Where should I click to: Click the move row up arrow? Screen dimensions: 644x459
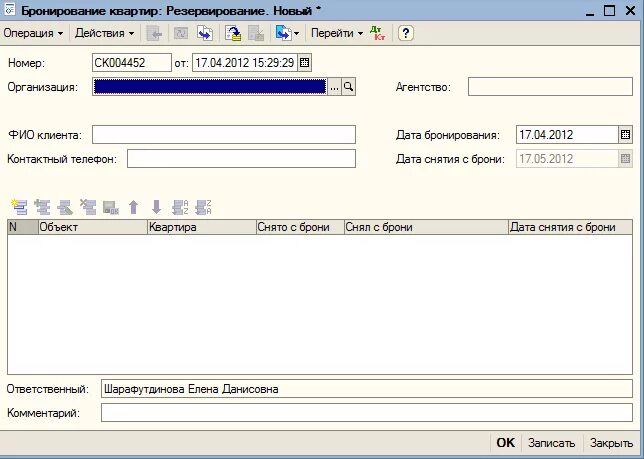point(133,207)
